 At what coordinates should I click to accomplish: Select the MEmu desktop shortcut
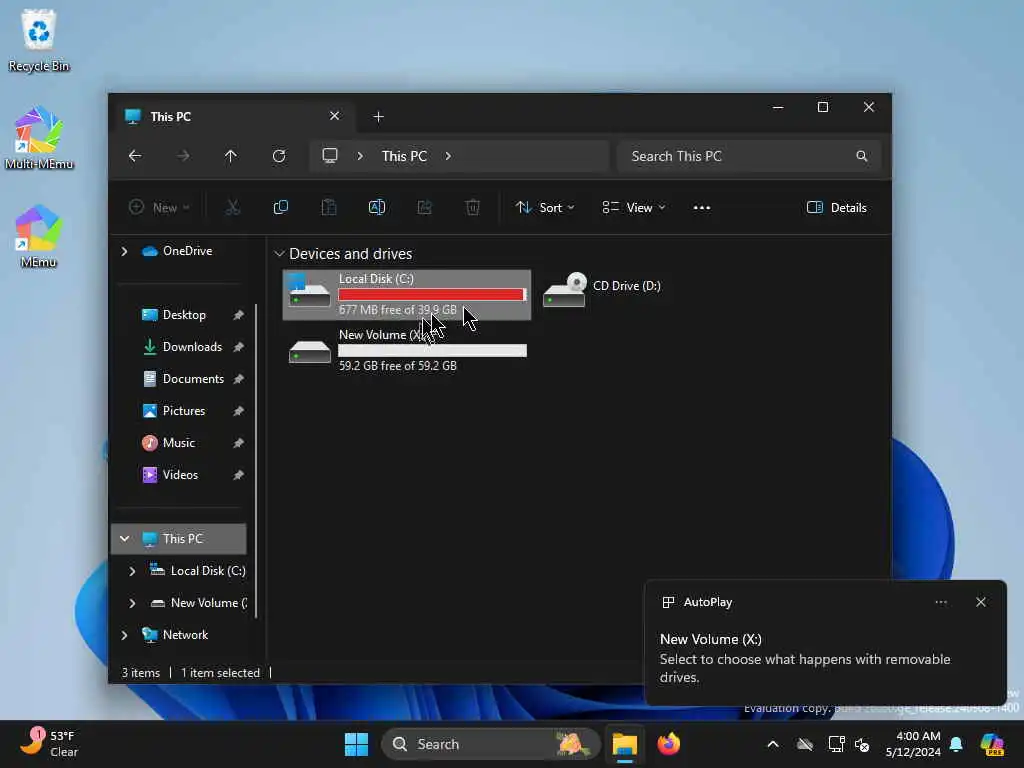[x=39, y=236]
